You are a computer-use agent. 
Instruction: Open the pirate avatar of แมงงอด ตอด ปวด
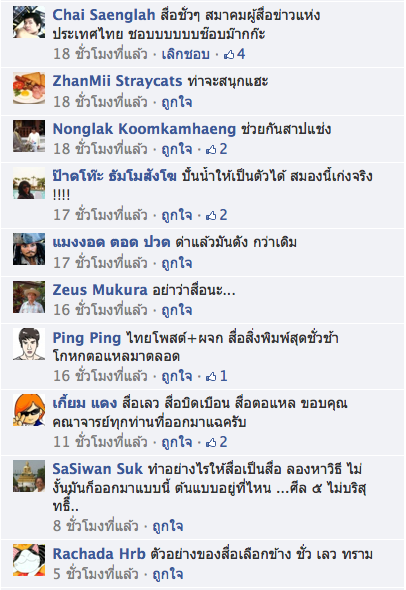[x=29, y=249]
